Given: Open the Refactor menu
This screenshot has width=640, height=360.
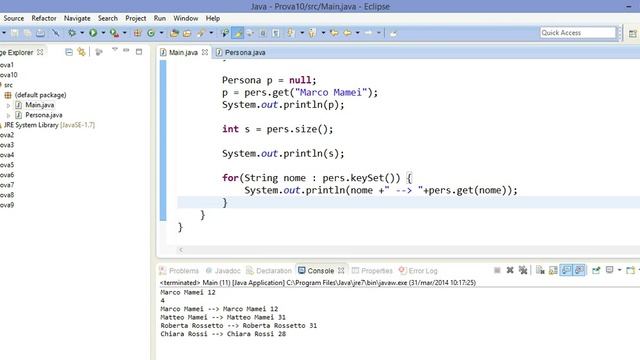Looking at the screenshot, I should [44, 18].
